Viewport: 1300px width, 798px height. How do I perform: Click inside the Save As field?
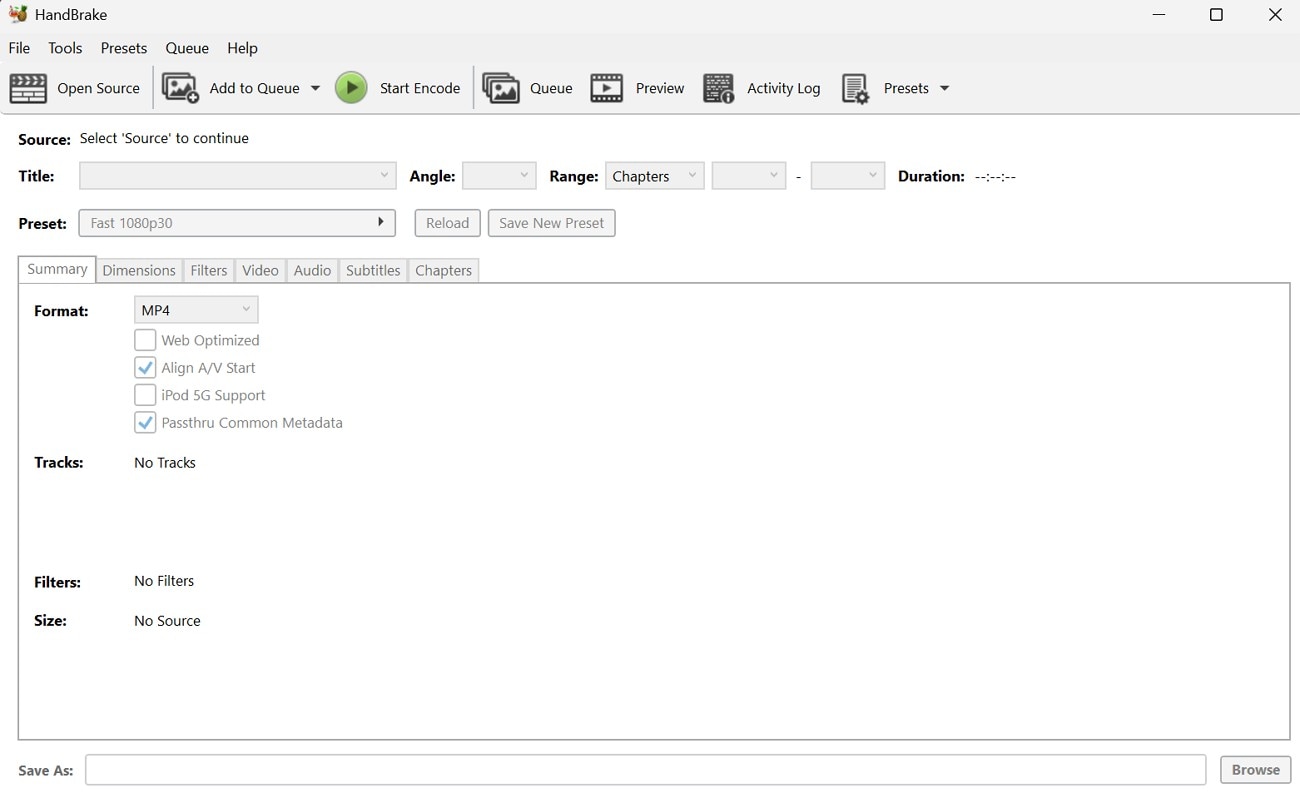(646, 770)
